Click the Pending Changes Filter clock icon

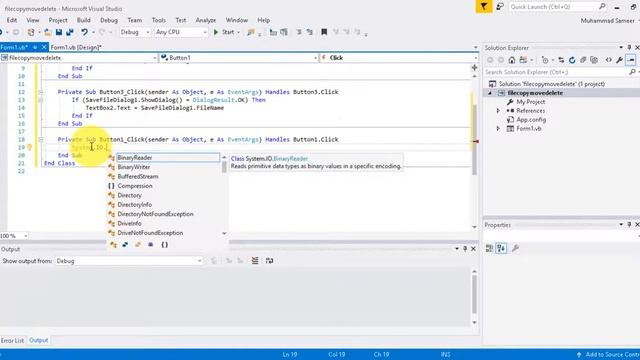545,60
